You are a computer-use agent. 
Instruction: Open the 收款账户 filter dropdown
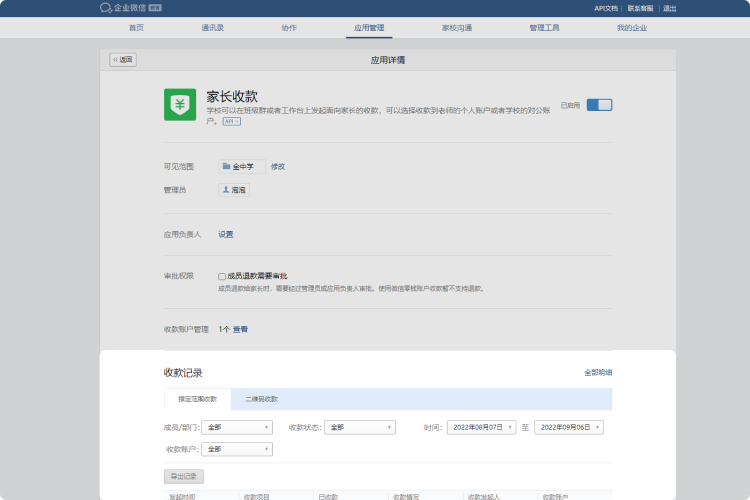[236, 449]
